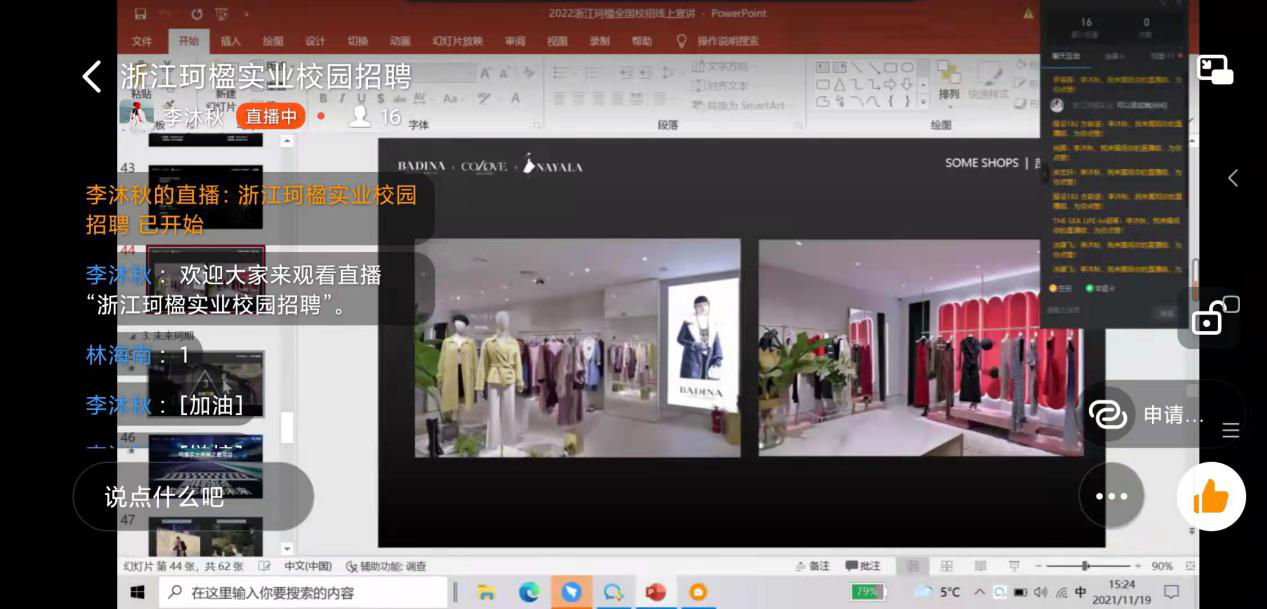The image size is (1267, 609).
Task: Toggle the screen rotation lock icon
Action: tap(1212, 318)
